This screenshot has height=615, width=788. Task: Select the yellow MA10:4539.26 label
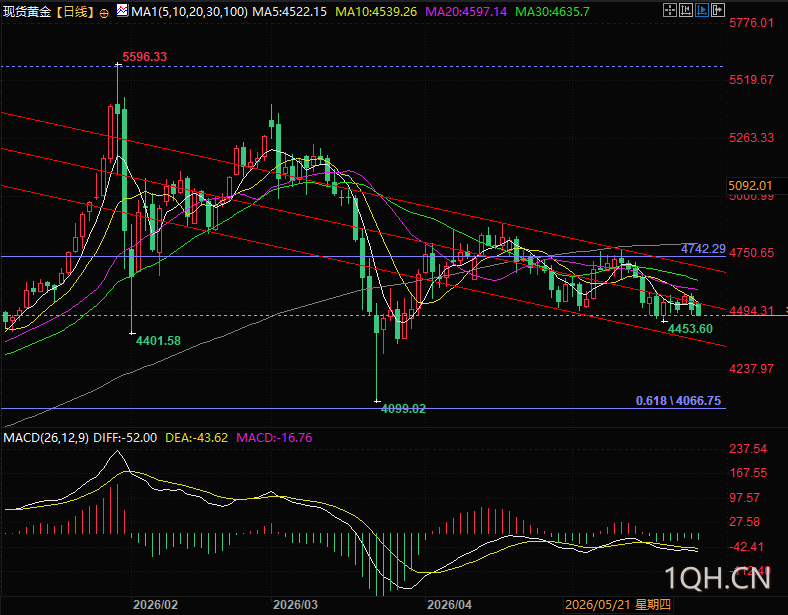click(x=376, y=12)
